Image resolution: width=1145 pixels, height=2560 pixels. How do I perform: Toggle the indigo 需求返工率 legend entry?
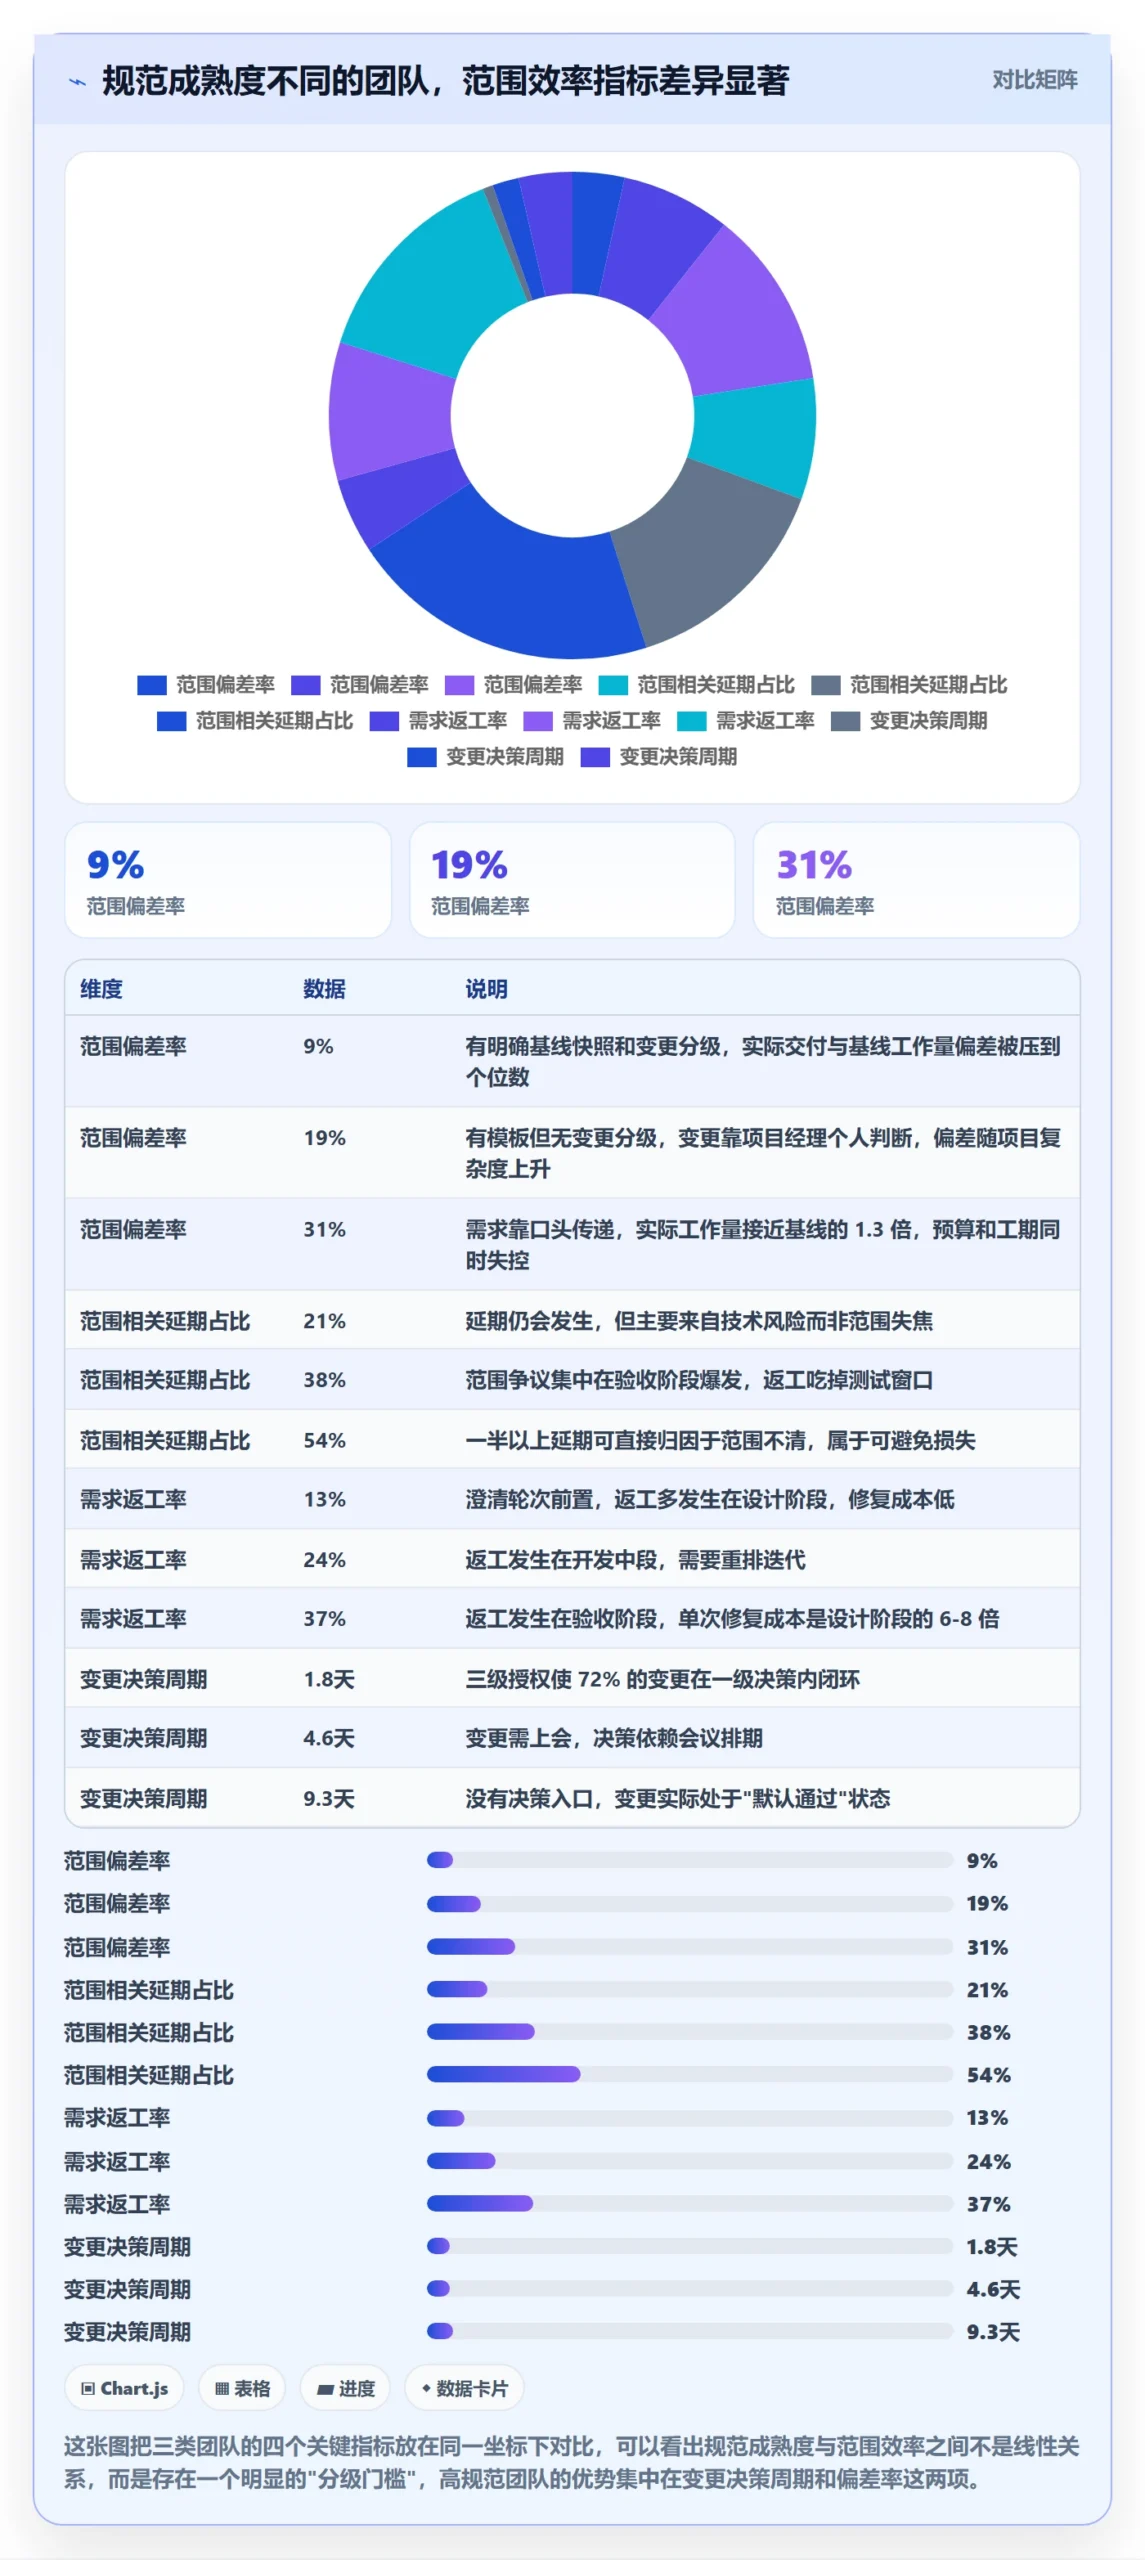[x=438, y=721]
